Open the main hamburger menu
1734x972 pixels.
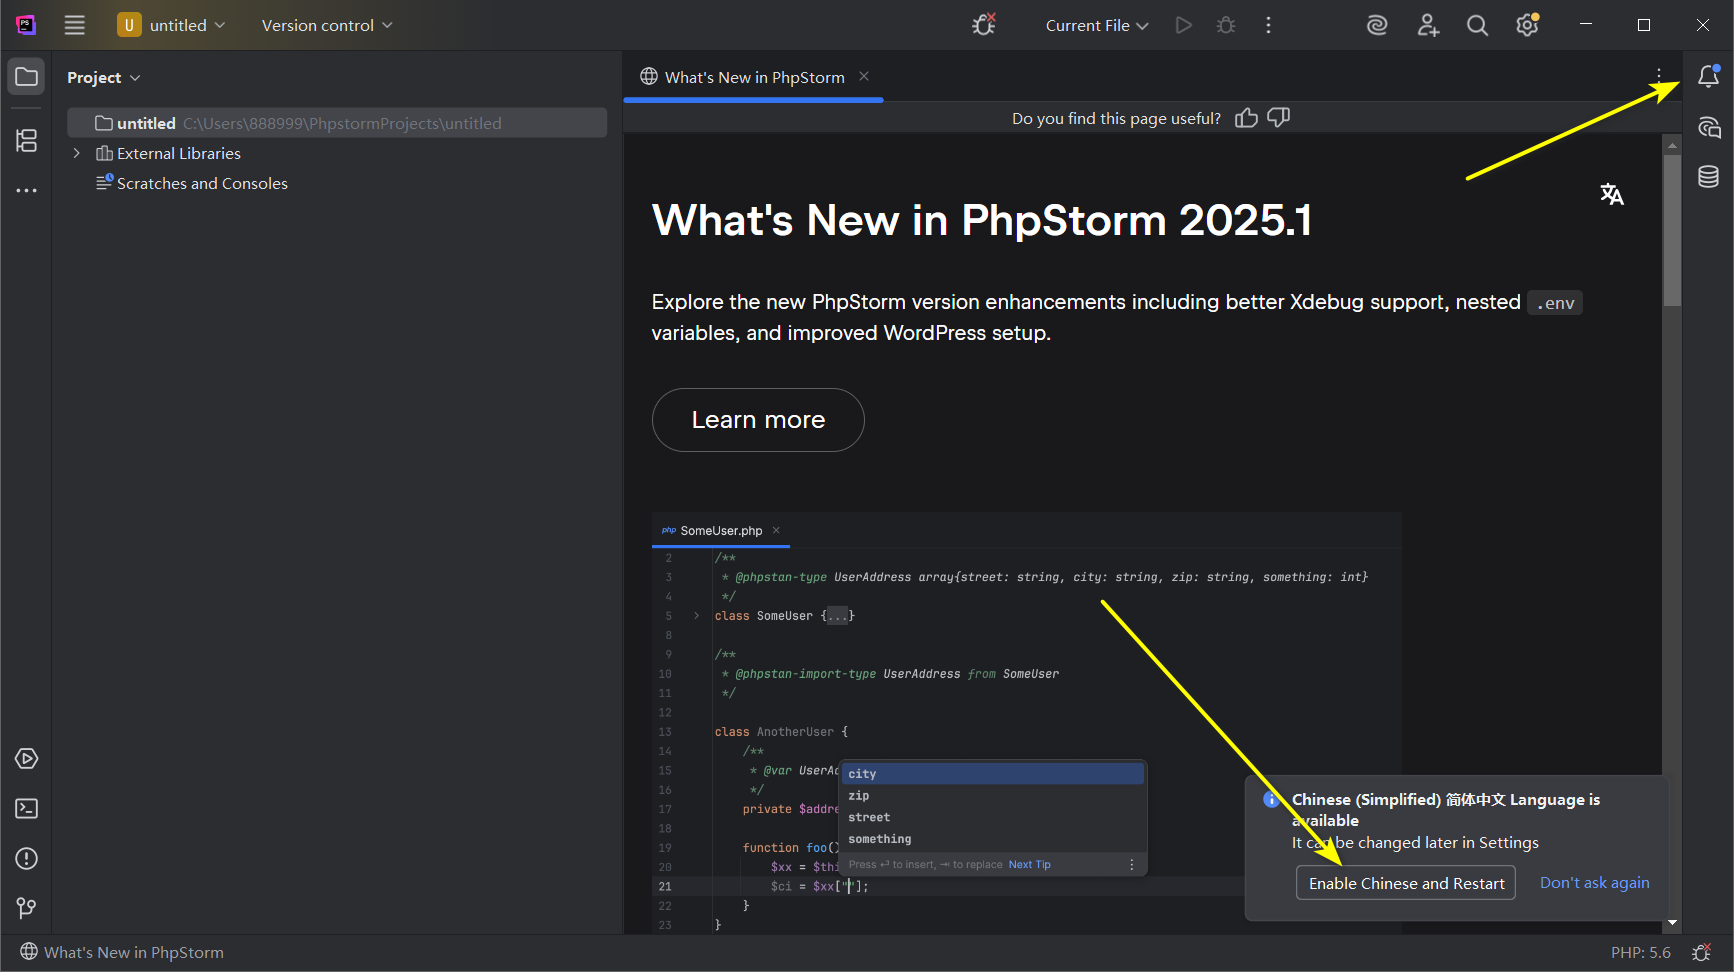click(75, 25)
